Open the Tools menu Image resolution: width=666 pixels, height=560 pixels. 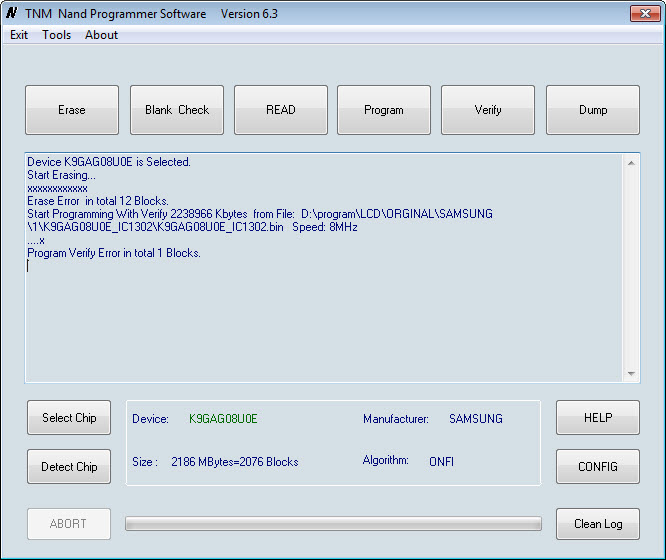coord(56,35)
